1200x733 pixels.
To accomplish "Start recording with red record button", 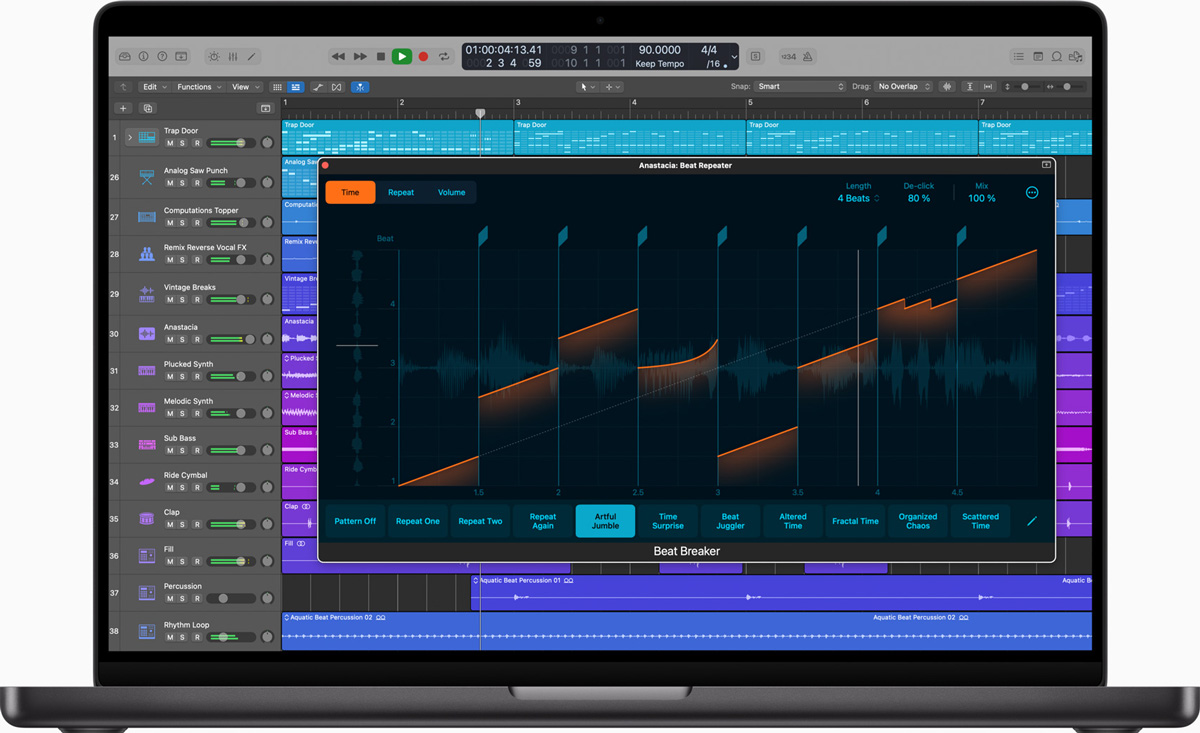I will 423,57.
